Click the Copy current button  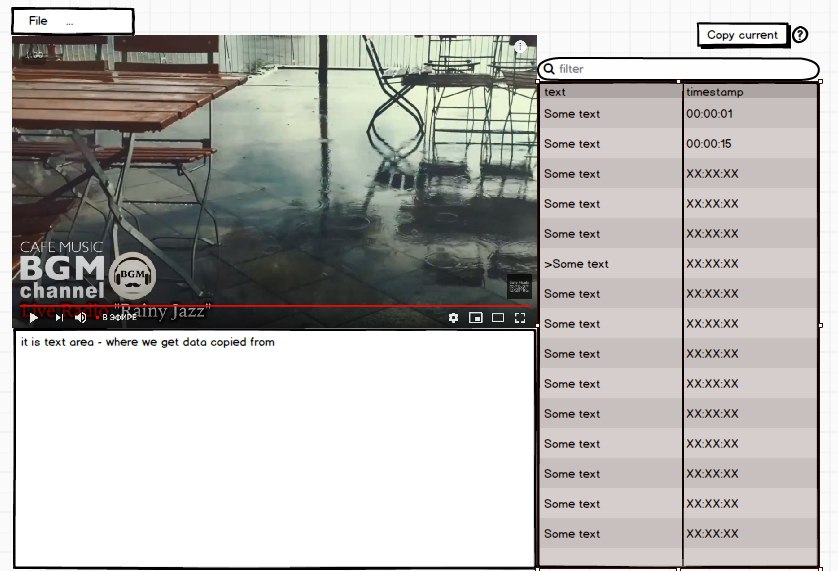click(742, 35)
